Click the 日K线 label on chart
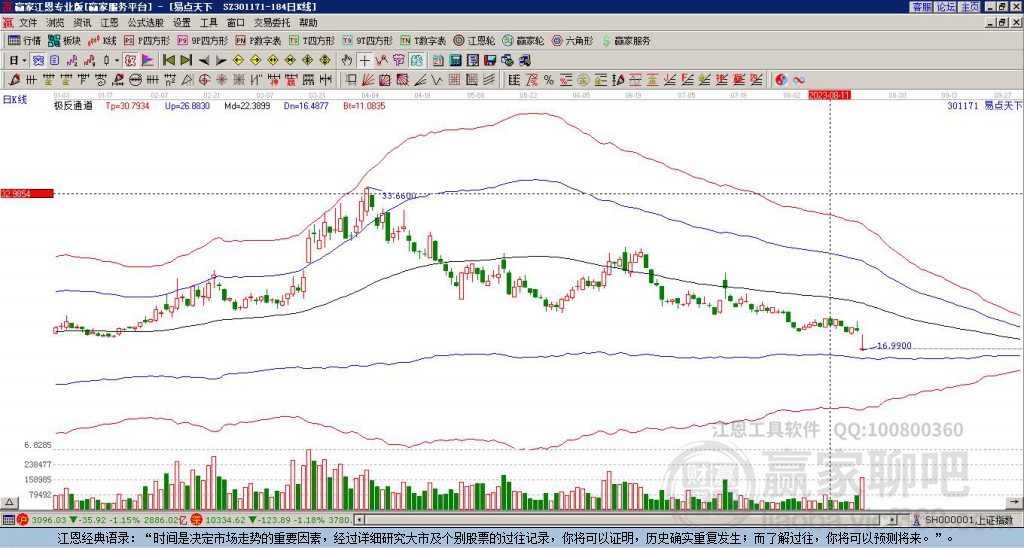Image resolution: width=1024 pixels, height=548 pixels. pos(15,99)
